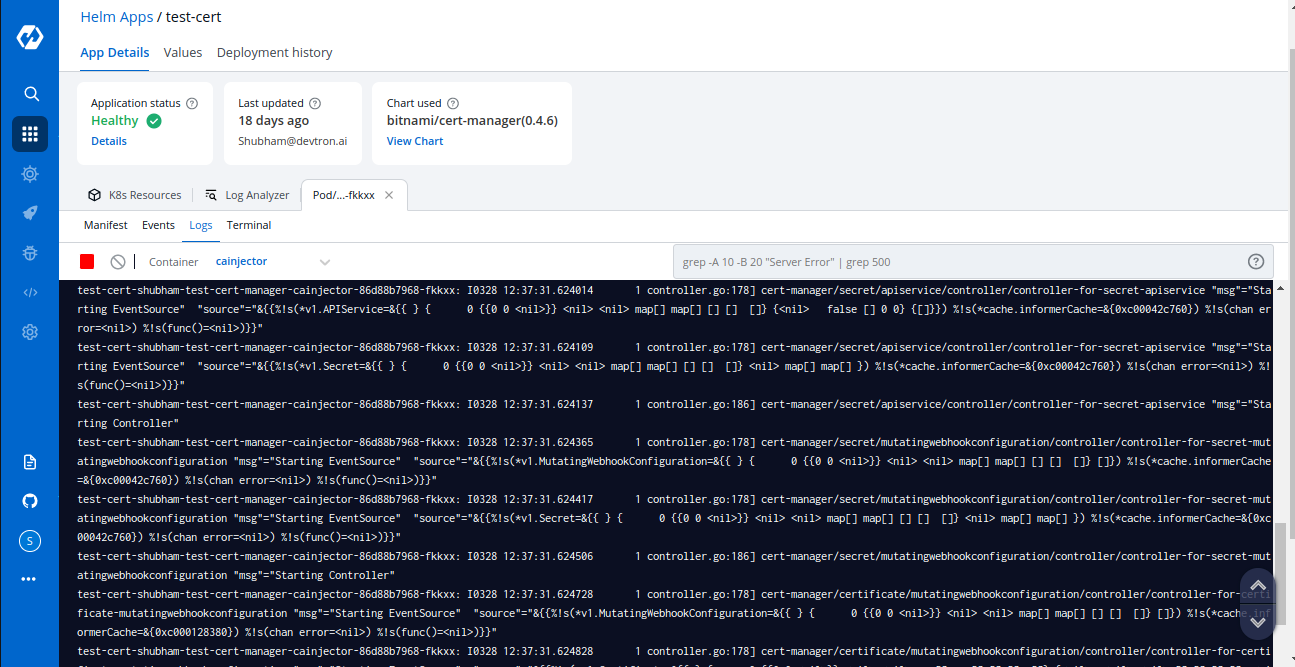Click help icon next to Chart used
The height and width of the screenshot is (667, 1295).
tap(453, 103)
